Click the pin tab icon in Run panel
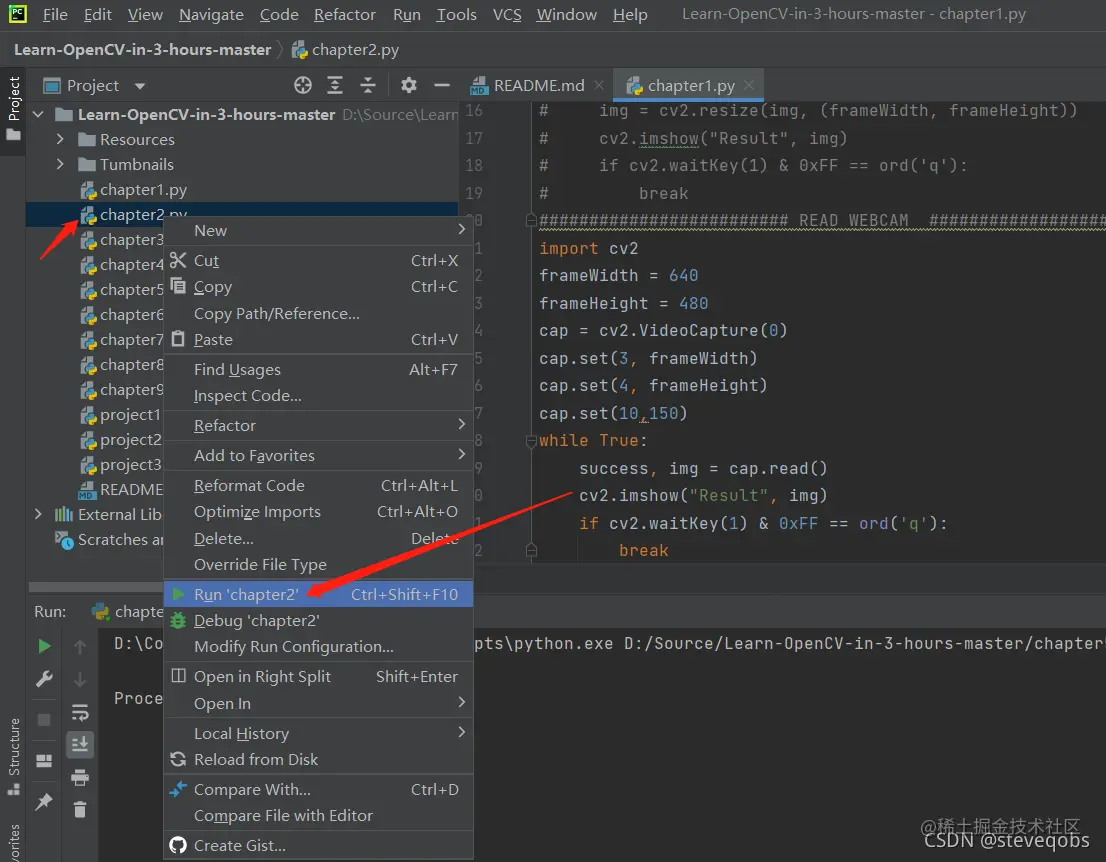This screenshot has height=862, width=1106. tap(44, 801)
